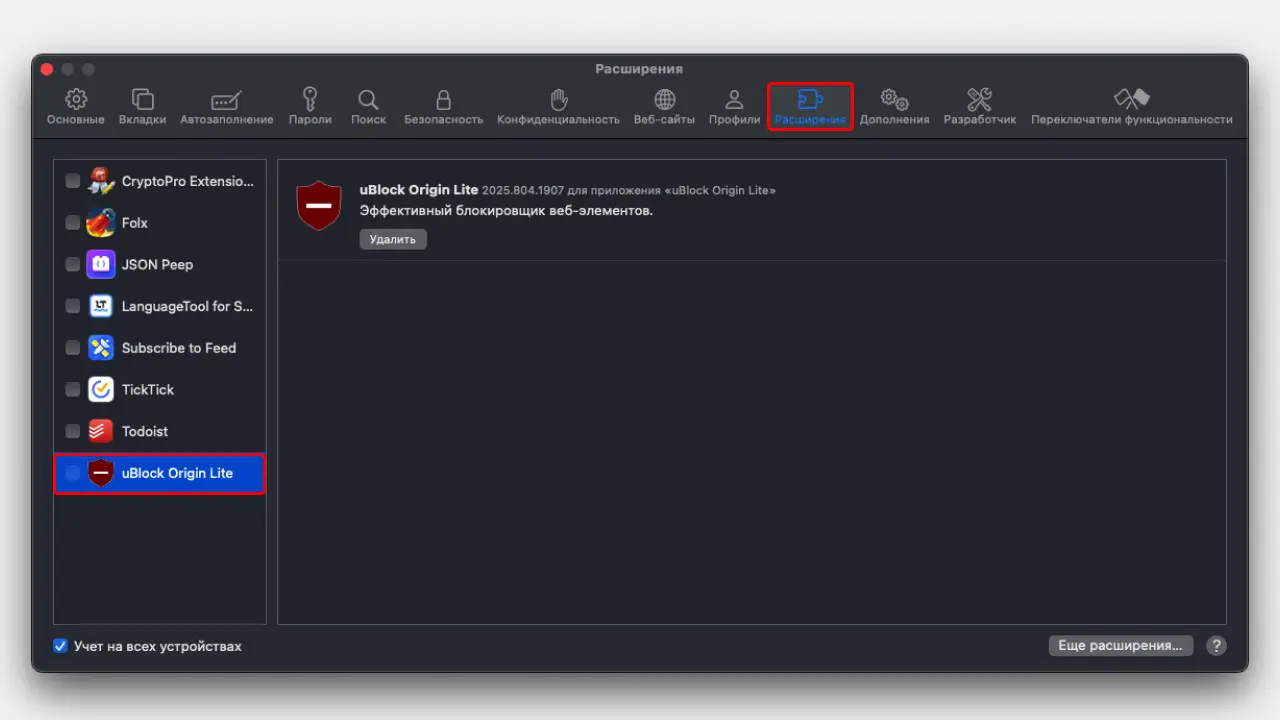
Task: Select the JSON Peep icon
Action: (x=101, y=265)
